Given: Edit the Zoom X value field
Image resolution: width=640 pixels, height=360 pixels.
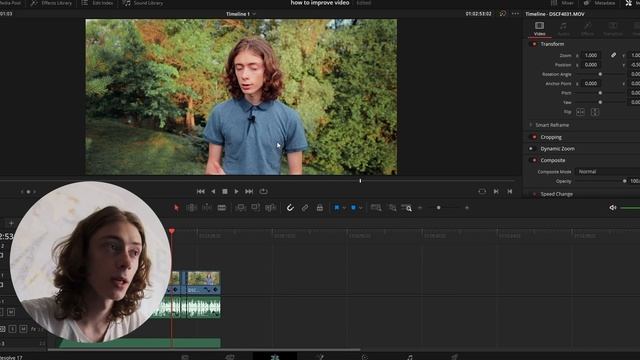Looking at the screenshot, I should point(591,55).
